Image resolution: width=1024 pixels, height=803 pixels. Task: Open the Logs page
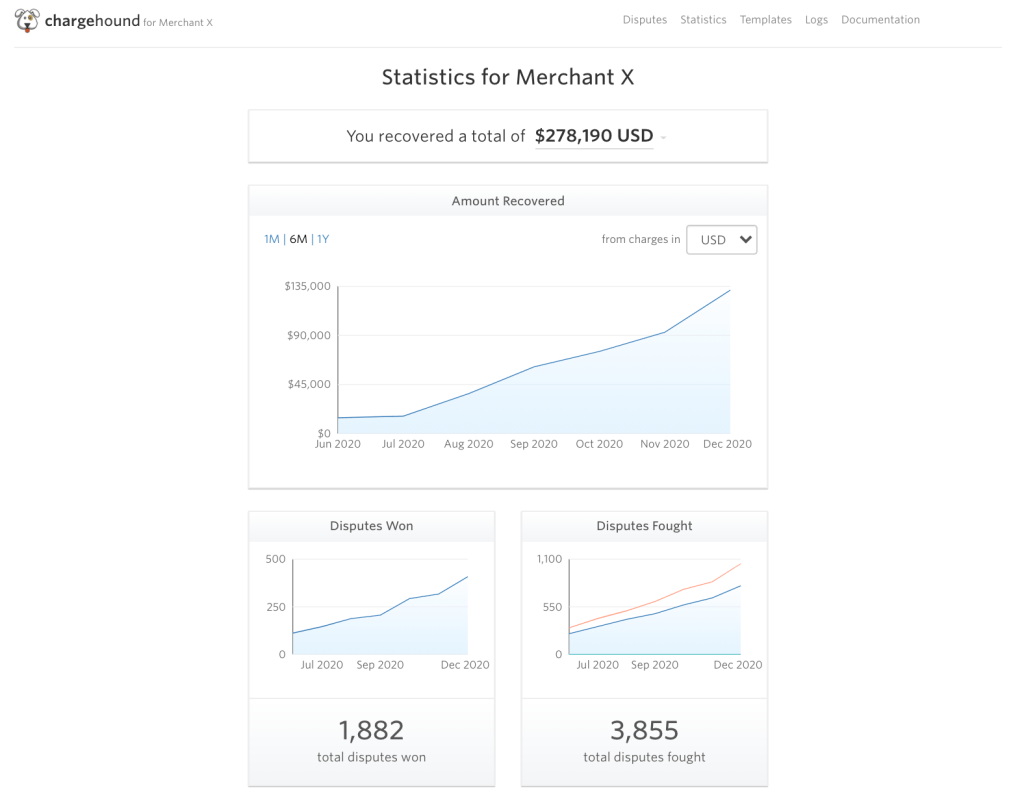816,20
